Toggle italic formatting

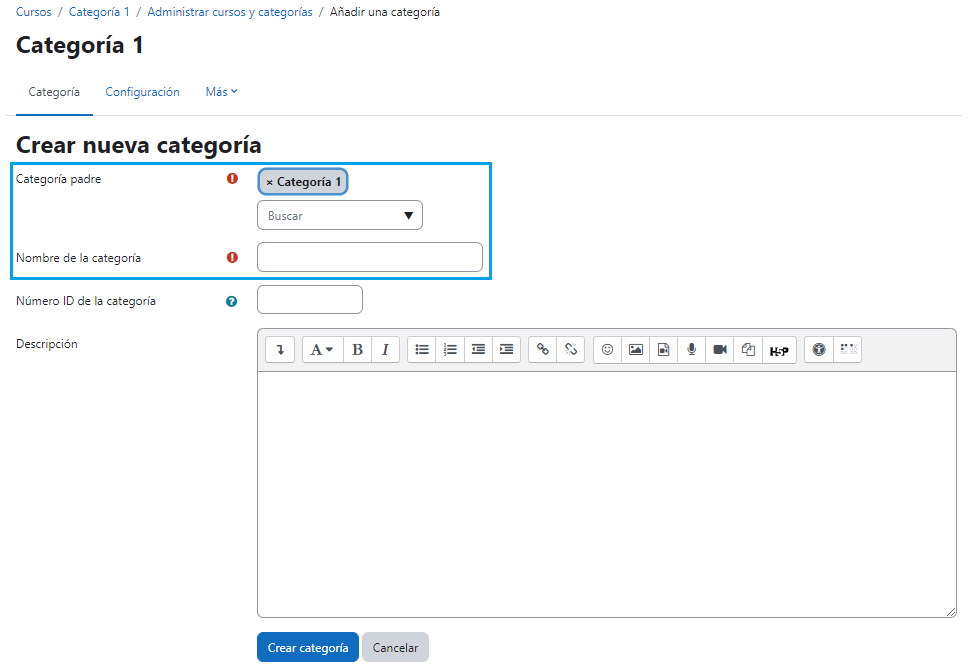(x=385, y=349)
